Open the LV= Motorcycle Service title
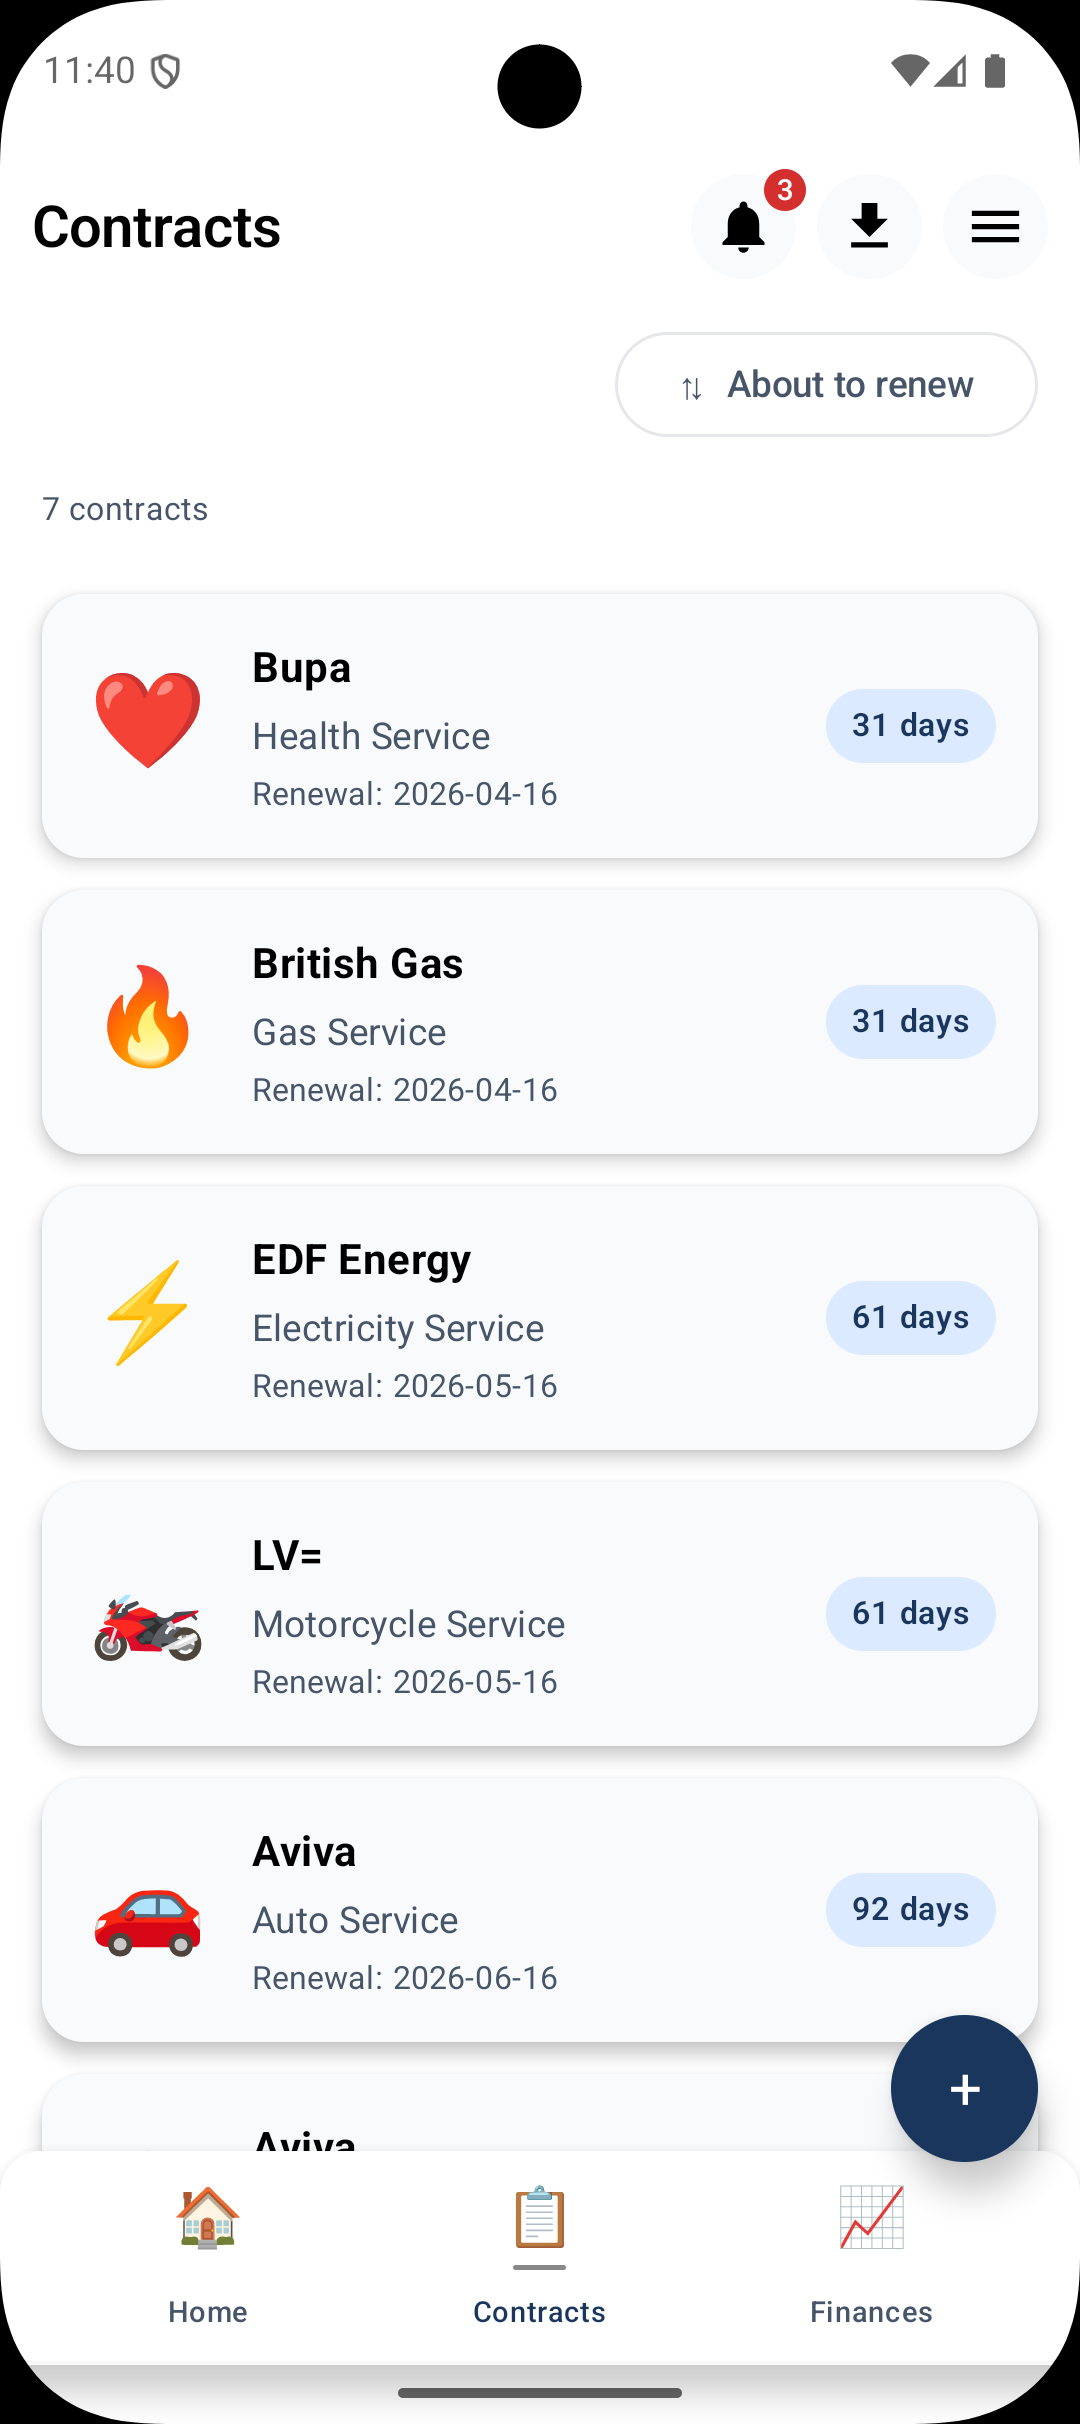Screen dimensions: 1080x2424 (x=287, y=1556)
